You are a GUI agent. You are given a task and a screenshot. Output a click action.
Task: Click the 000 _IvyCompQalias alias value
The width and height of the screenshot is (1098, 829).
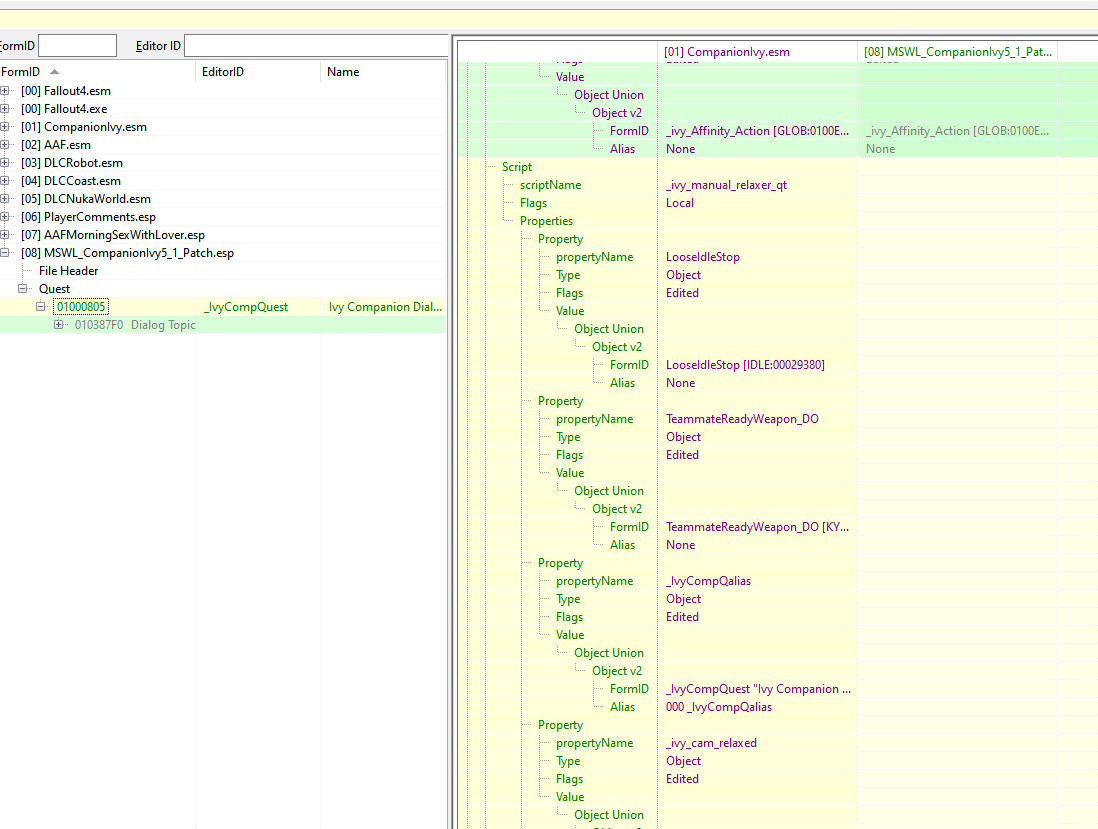718,707
